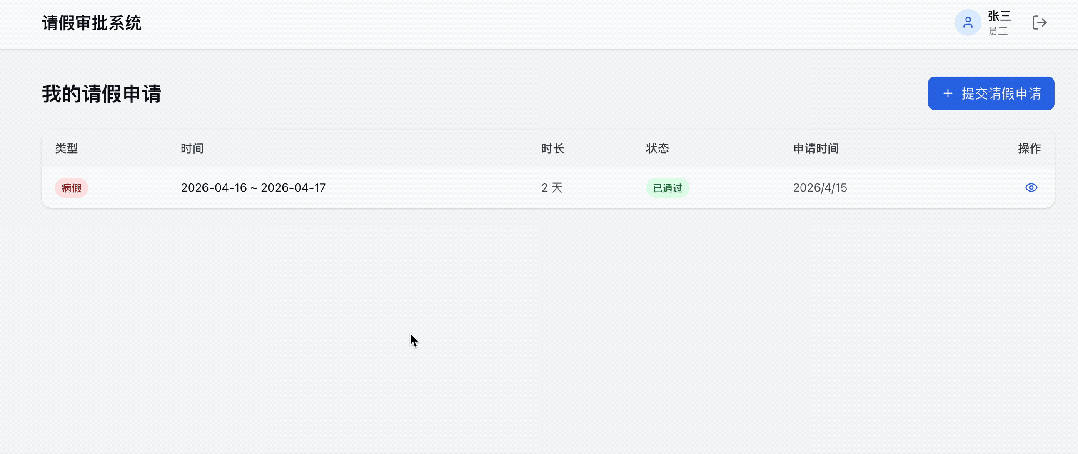Click the 申请时间 column header
The image size is (1078, 454).
click(815, 149)
